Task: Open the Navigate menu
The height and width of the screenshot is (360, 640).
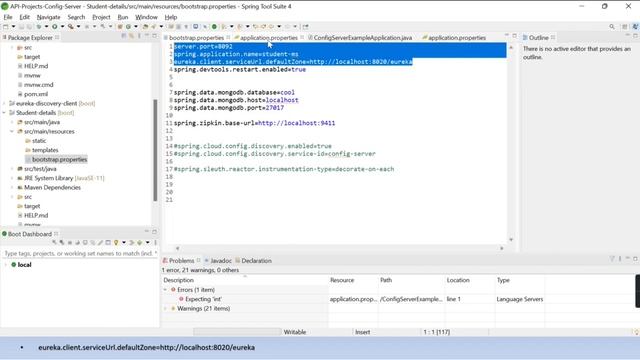Action: coord(48,17)
